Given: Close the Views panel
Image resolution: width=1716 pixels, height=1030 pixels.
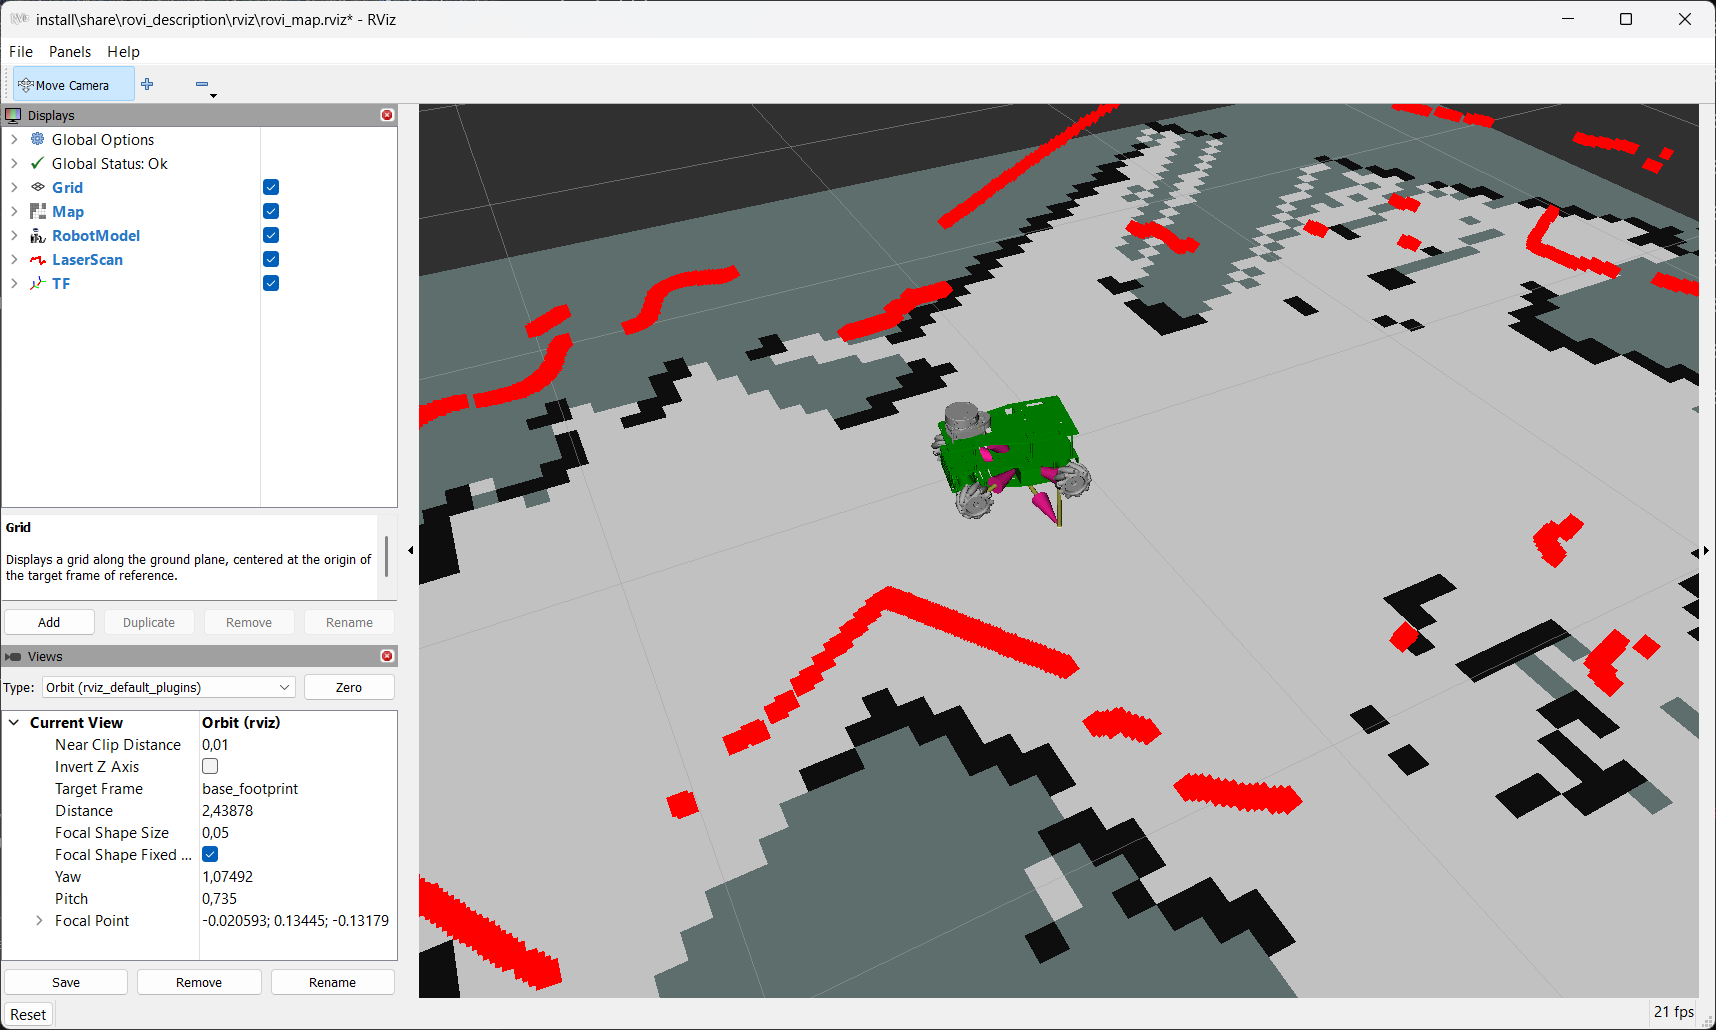Looking at the screenshot, I should (x=387, y=656).
